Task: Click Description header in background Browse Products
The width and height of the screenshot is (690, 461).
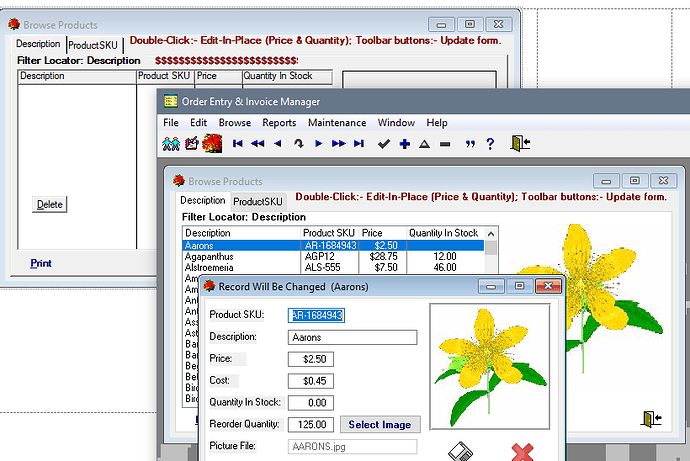Action: (77, 76)
